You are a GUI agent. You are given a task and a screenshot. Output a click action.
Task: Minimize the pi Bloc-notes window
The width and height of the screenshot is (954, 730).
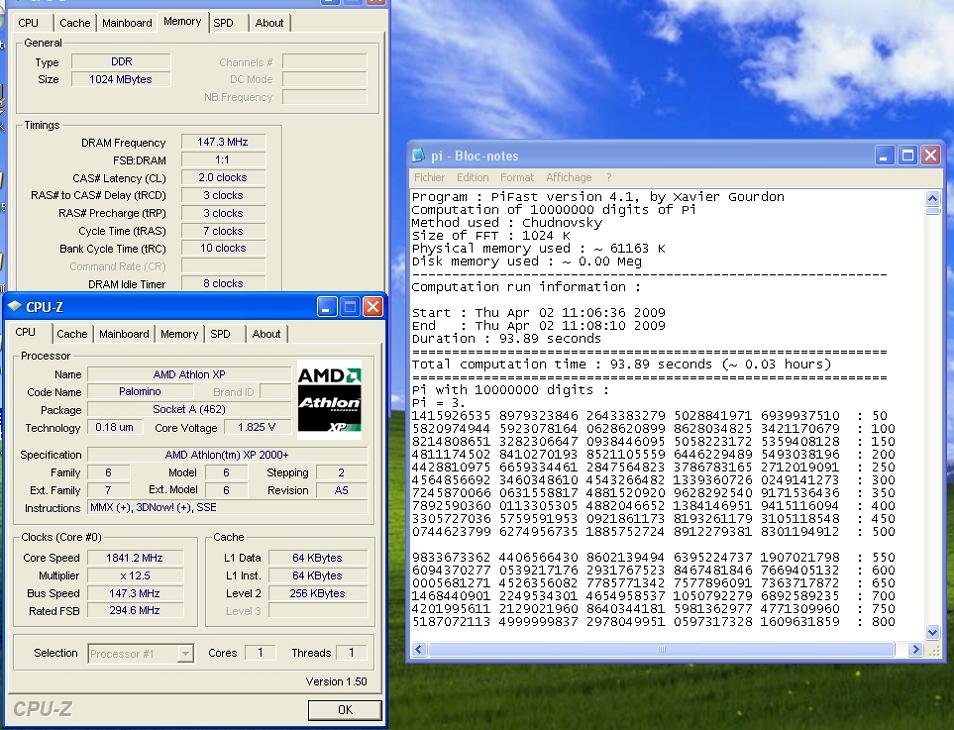tap(885, 156)
